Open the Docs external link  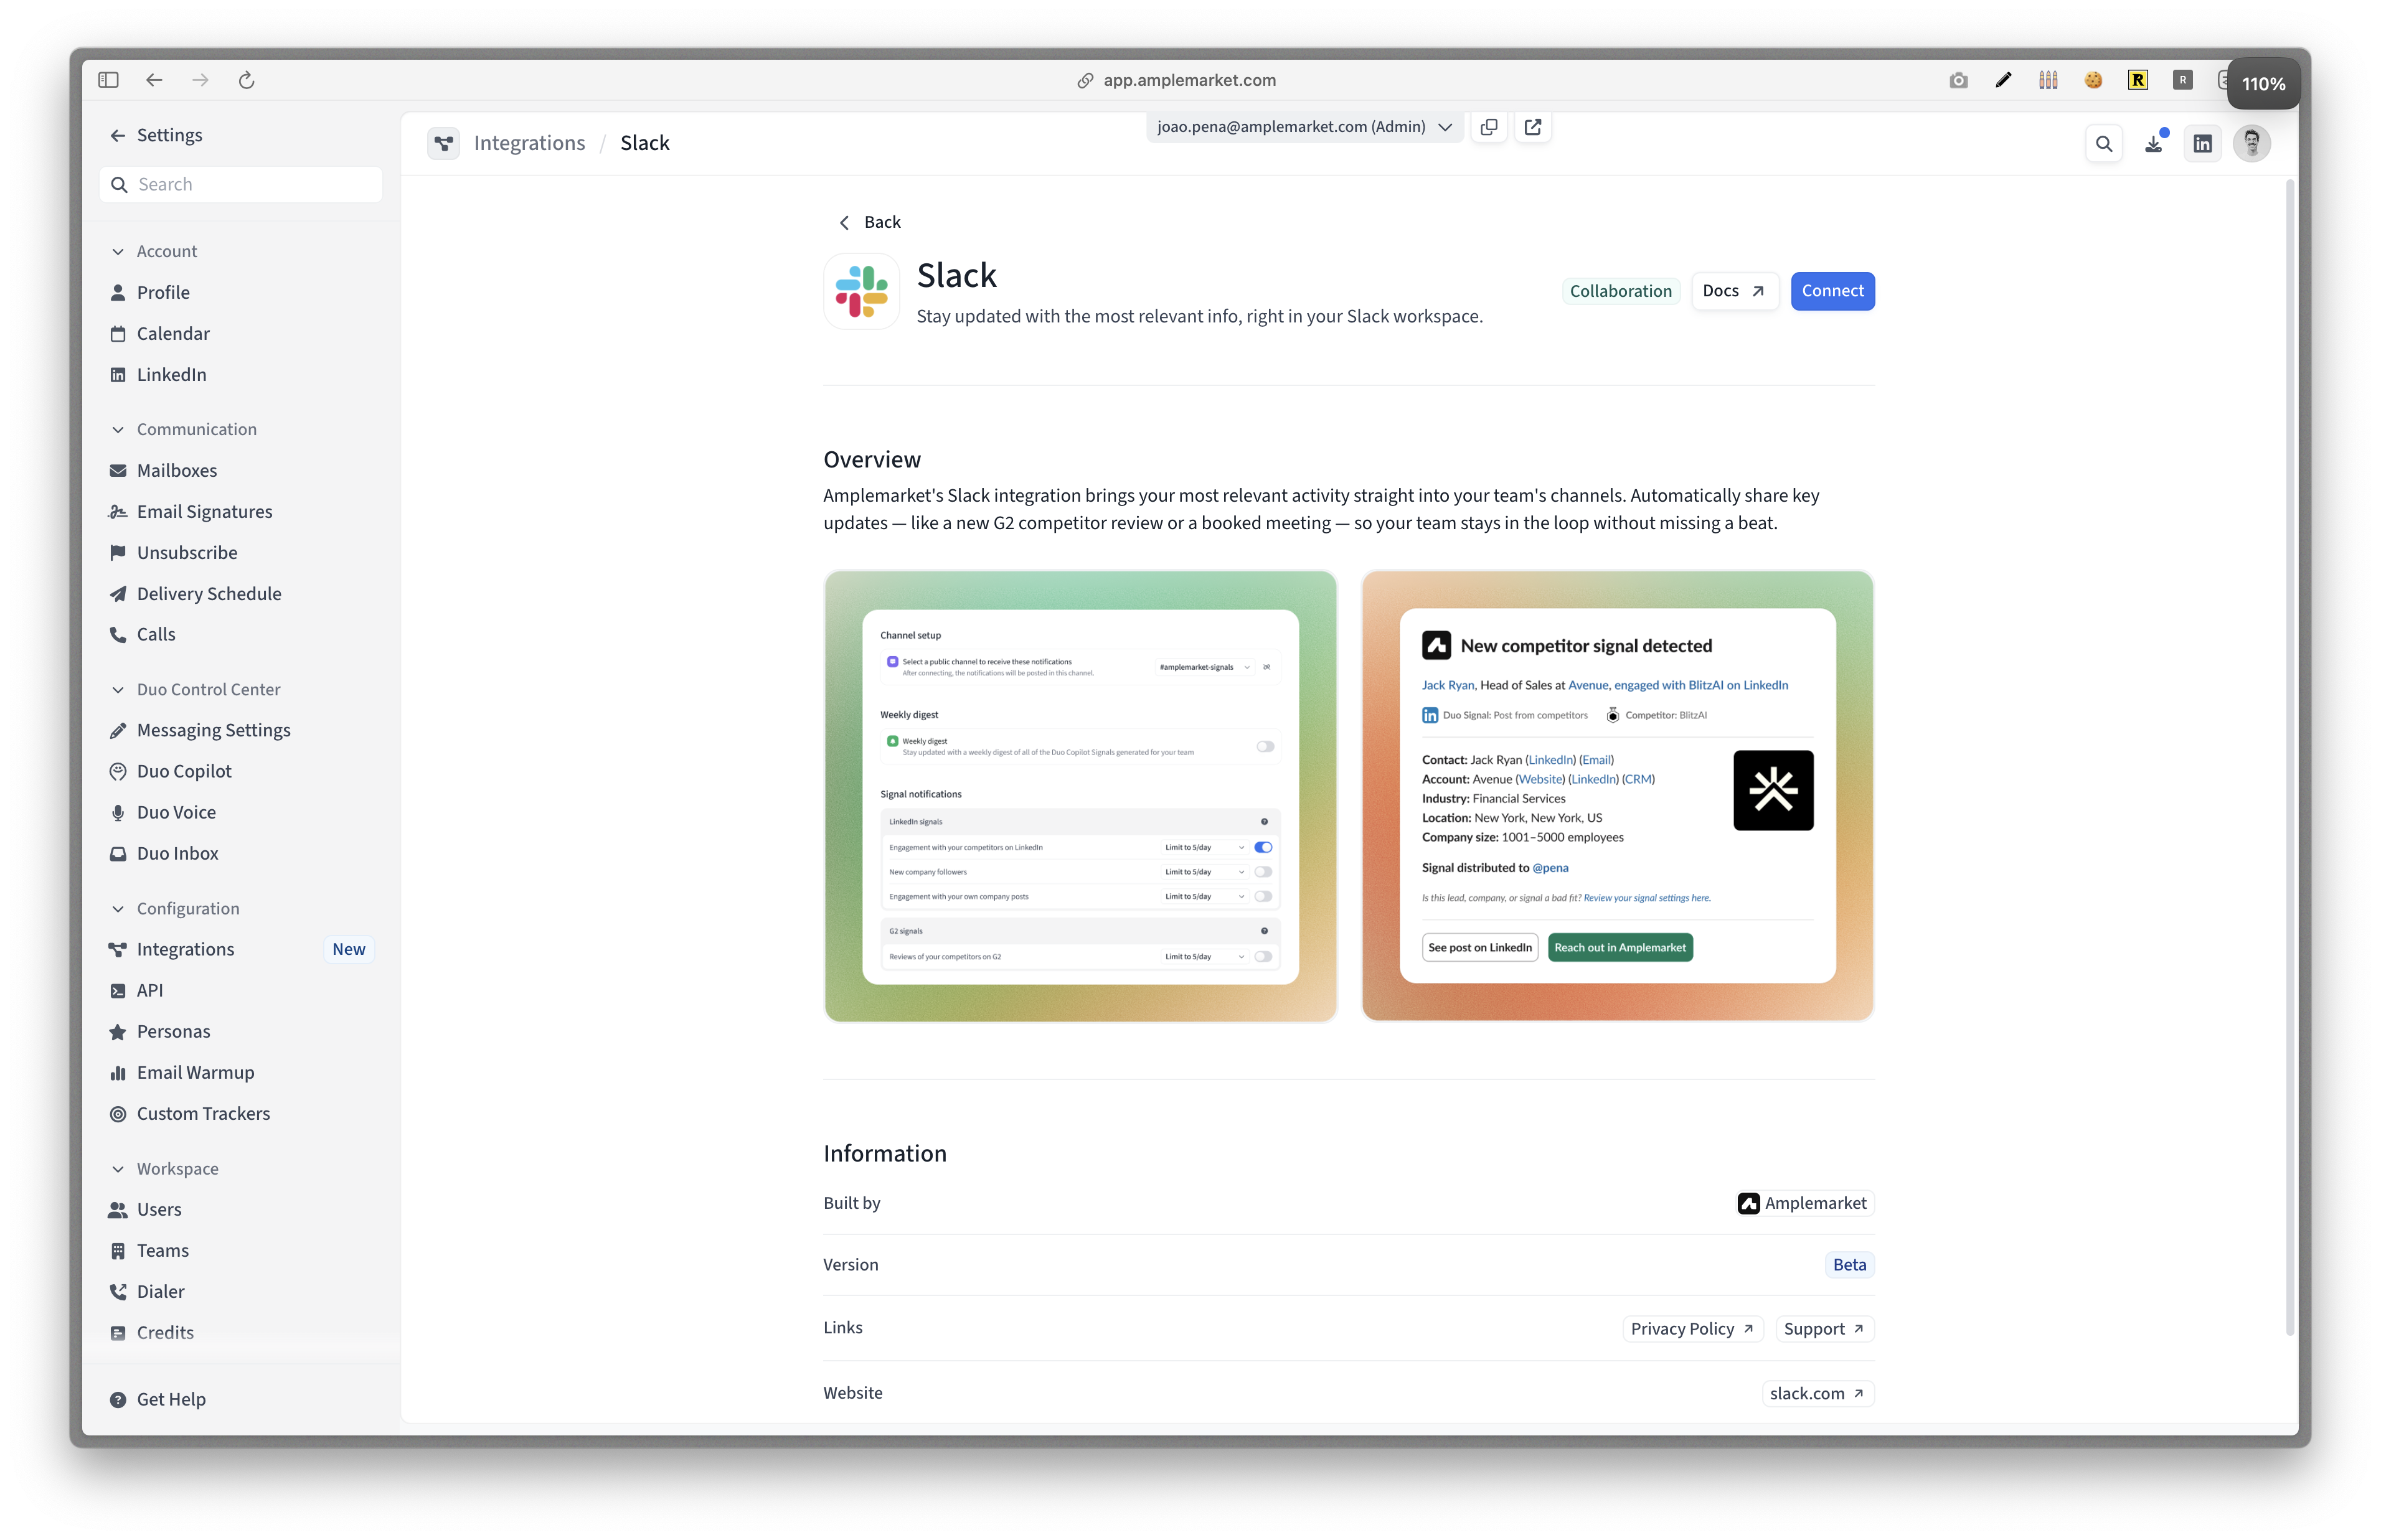(x=1734, y=291)
